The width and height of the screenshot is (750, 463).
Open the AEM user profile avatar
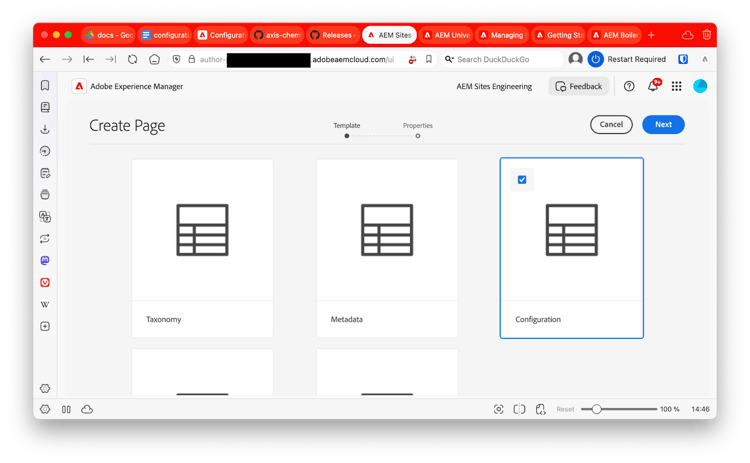(700, 86)
